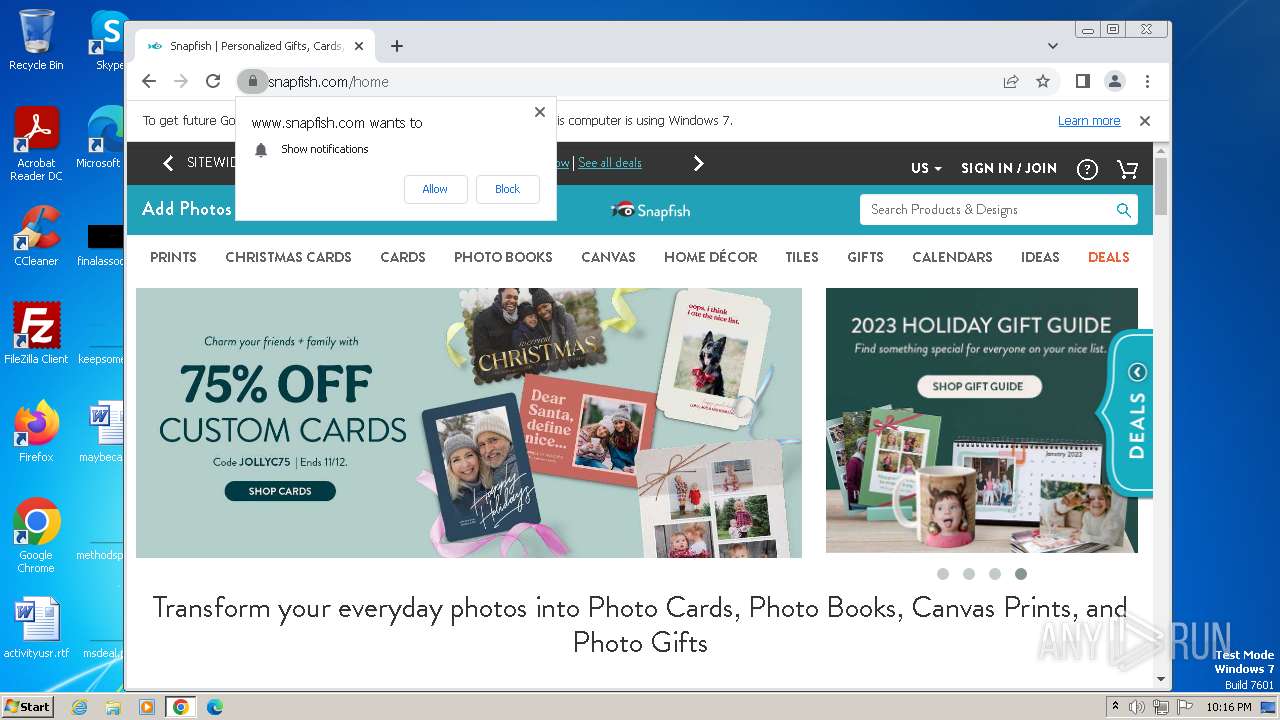Open the PHOTO BOOKS menu
This screenshot has width=1280, height=720.
tap(503, 257)
